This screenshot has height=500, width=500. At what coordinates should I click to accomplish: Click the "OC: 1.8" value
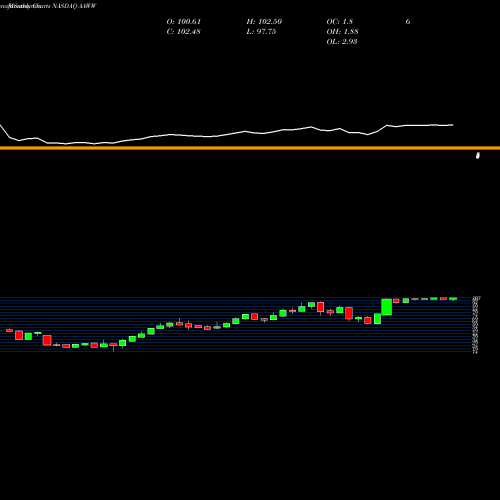339,22
